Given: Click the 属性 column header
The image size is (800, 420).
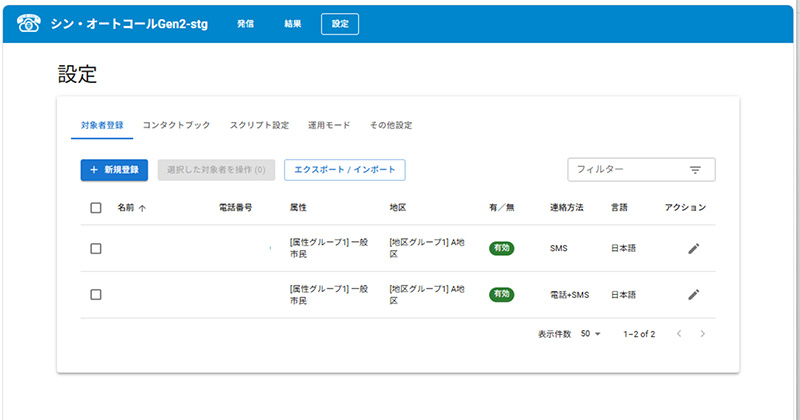Looking at the screenshot, I should click(x=298, y=207).
